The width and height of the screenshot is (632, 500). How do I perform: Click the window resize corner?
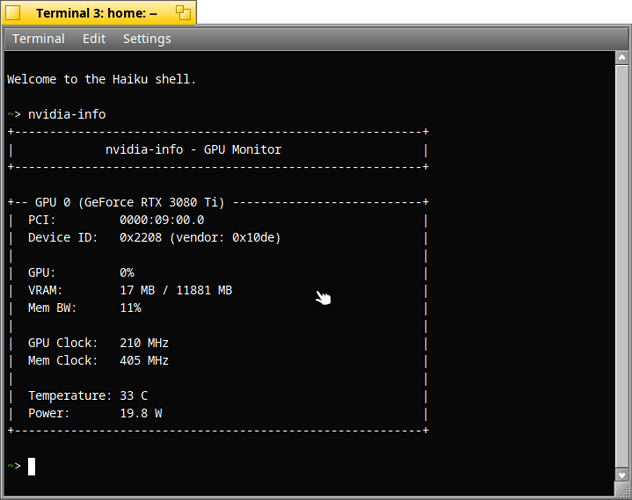pyautogui.click(x=623, y=490)
